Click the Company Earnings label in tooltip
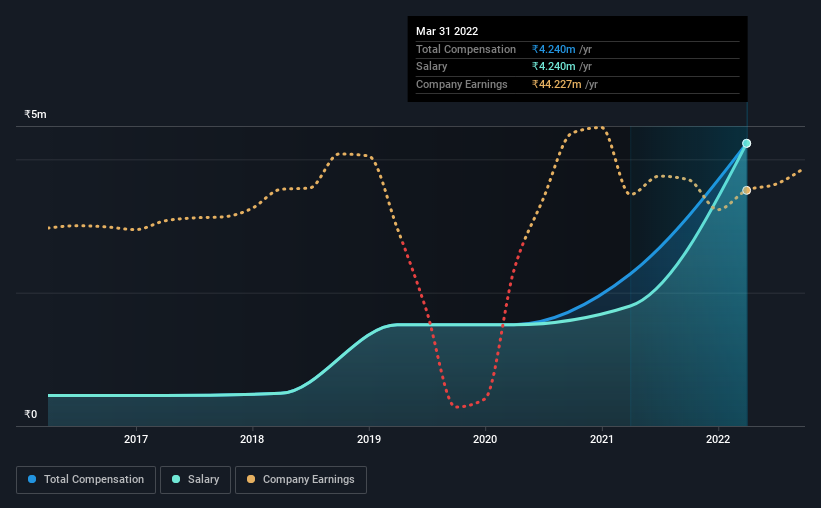Screen dimensions: 821x508 pos(462,84)
